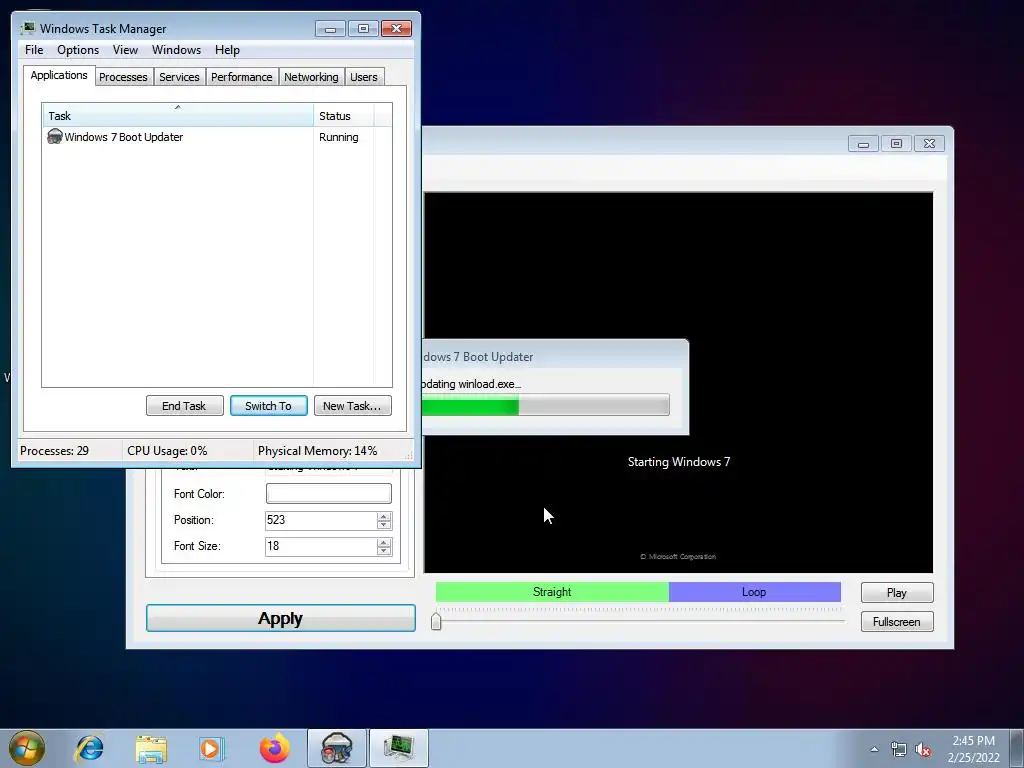1024x768 pixels.
Task: Click Task Manager title bar icon
Action: tap(27, 28)
